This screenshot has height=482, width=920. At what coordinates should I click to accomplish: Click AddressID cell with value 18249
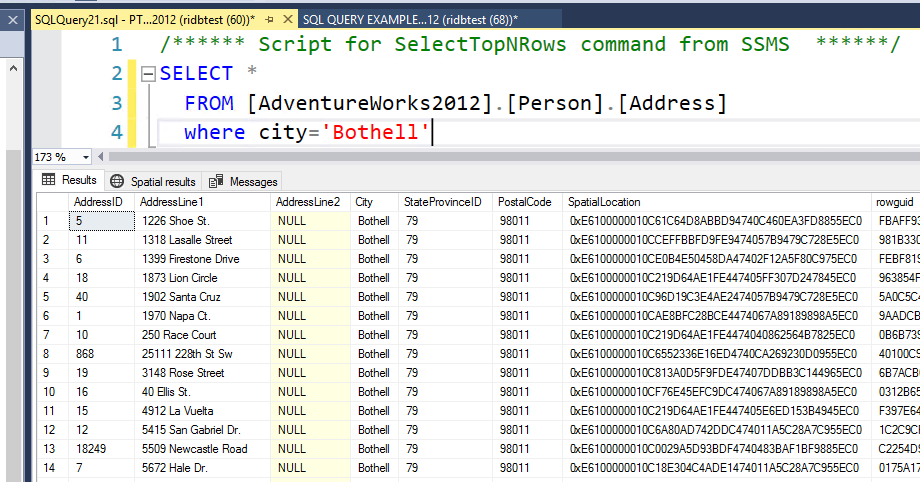102,449
